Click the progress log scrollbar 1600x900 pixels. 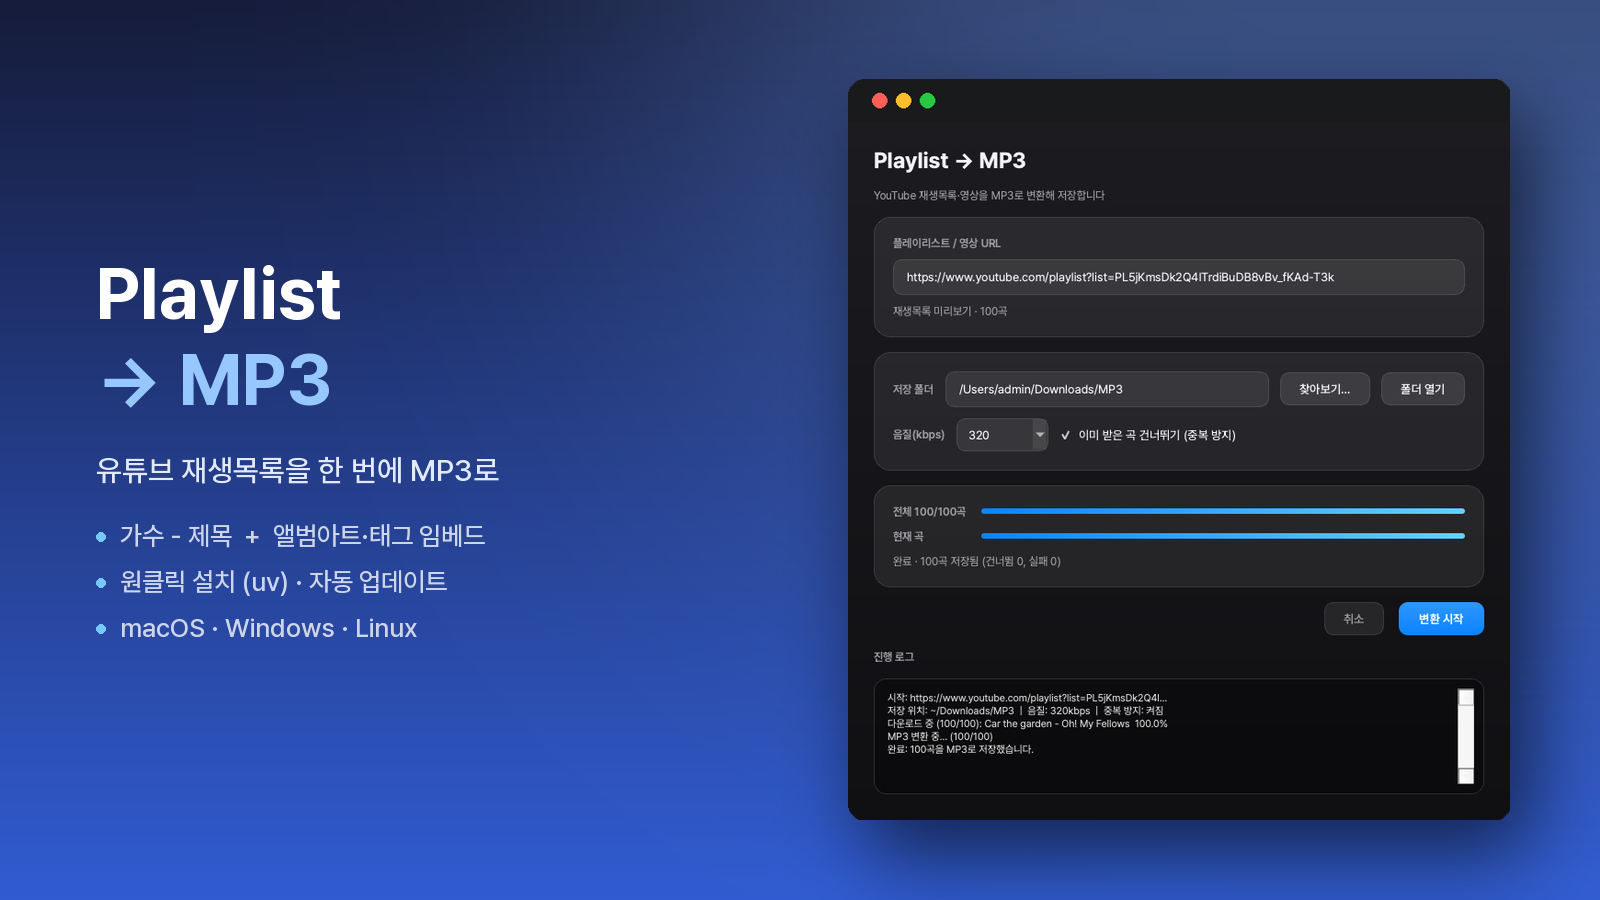[x=1466, y=736]
